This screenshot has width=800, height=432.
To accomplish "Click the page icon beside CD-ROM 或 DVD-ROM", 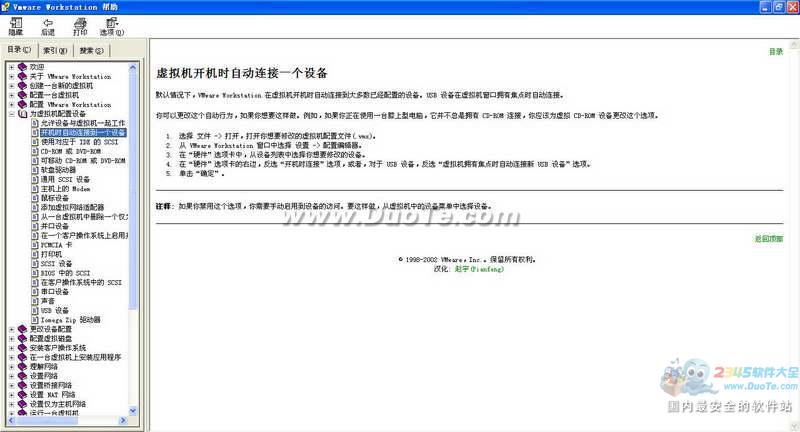I will tap(35, 151).
